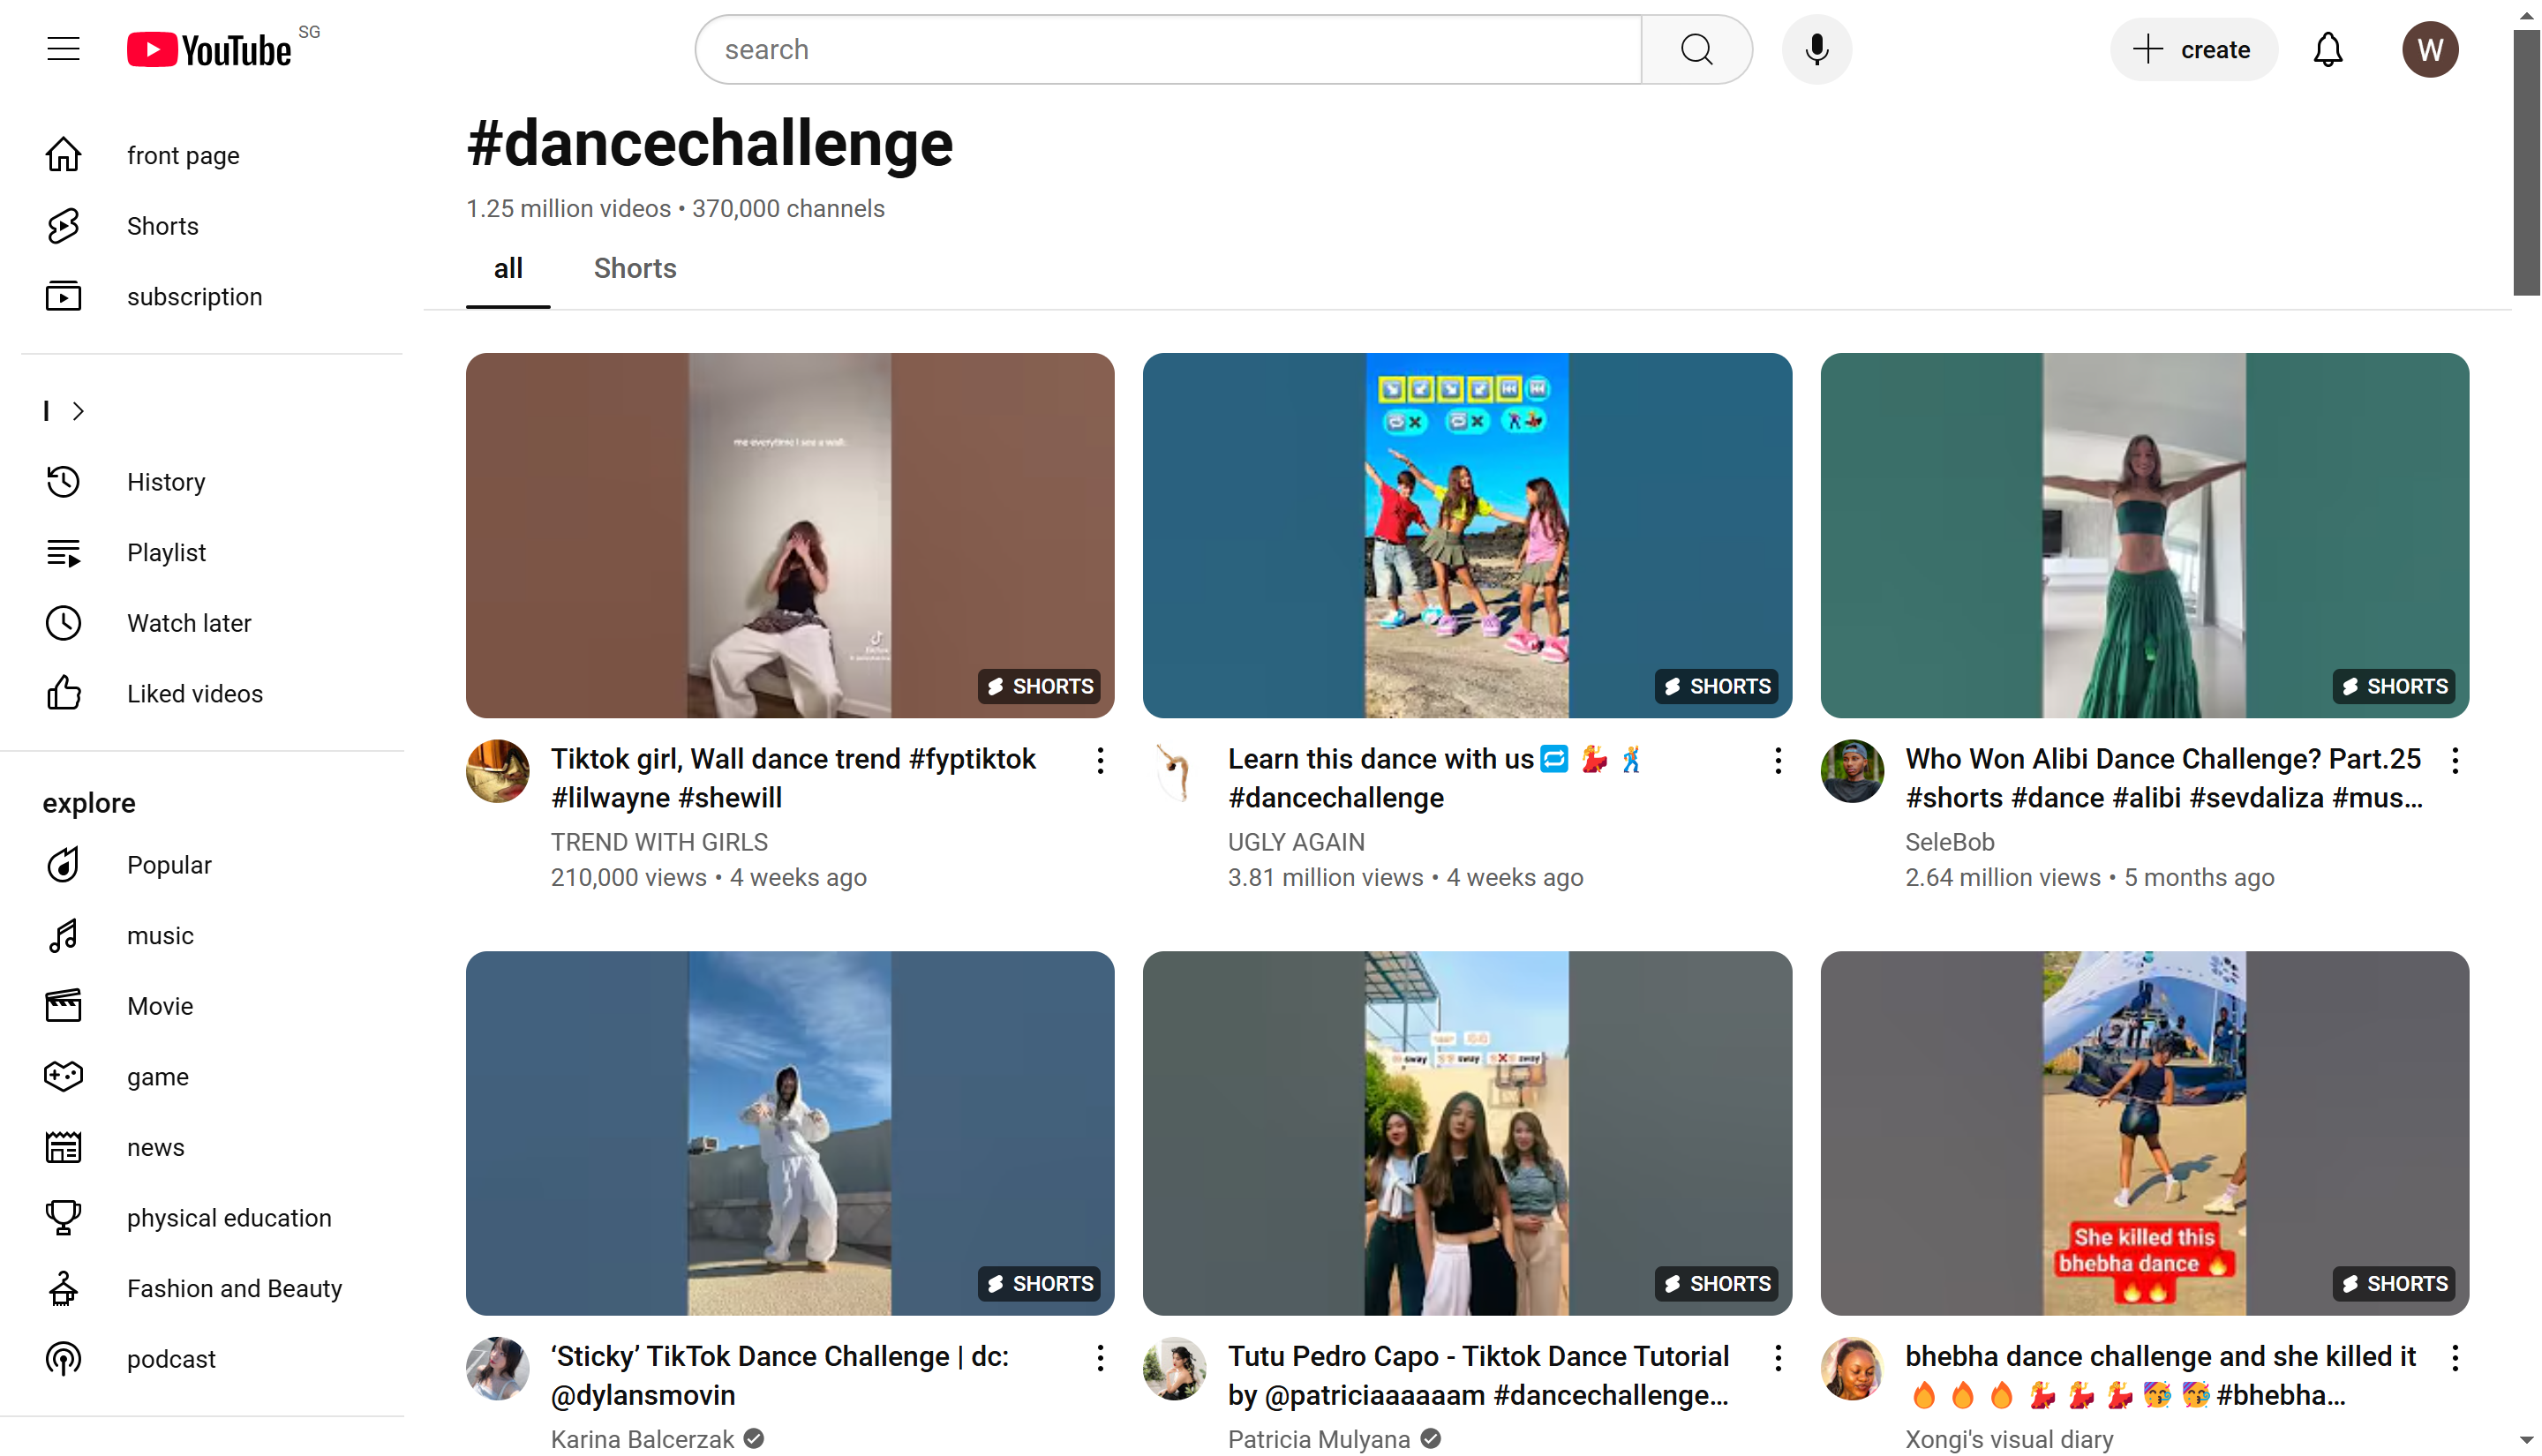
Task: Open options menu for Alibi Dance Challenge video
Action: pyautogui.click(x=2454, y=761)
